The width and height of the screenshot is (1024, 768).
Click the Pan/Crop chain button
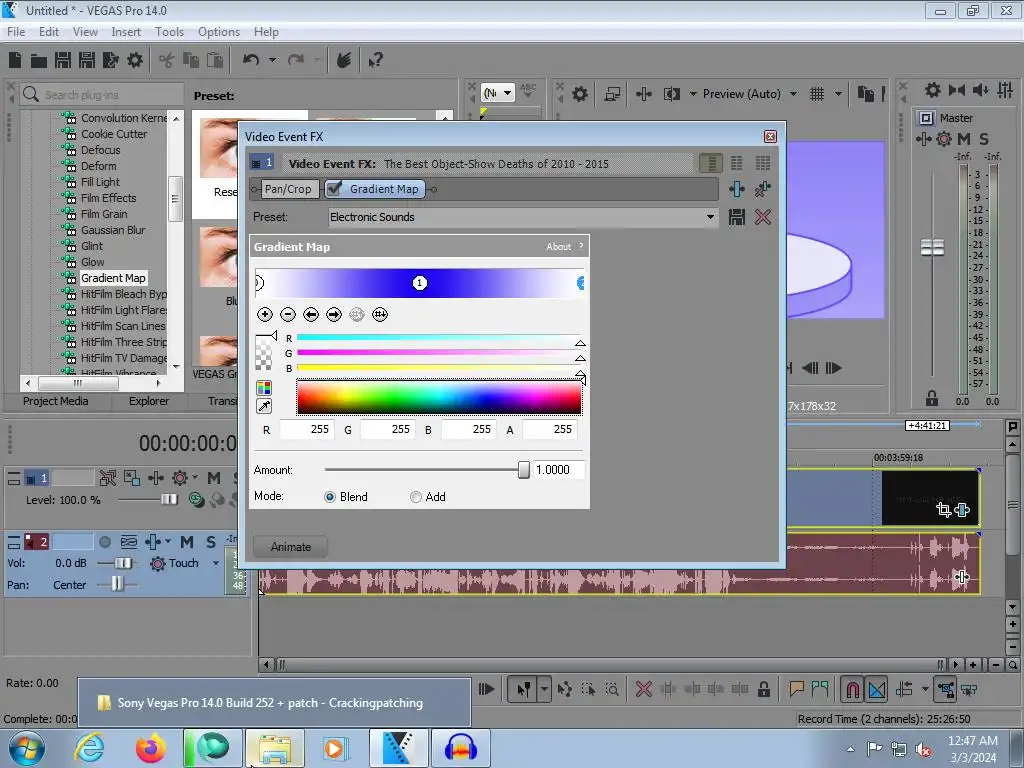[288, 189]
